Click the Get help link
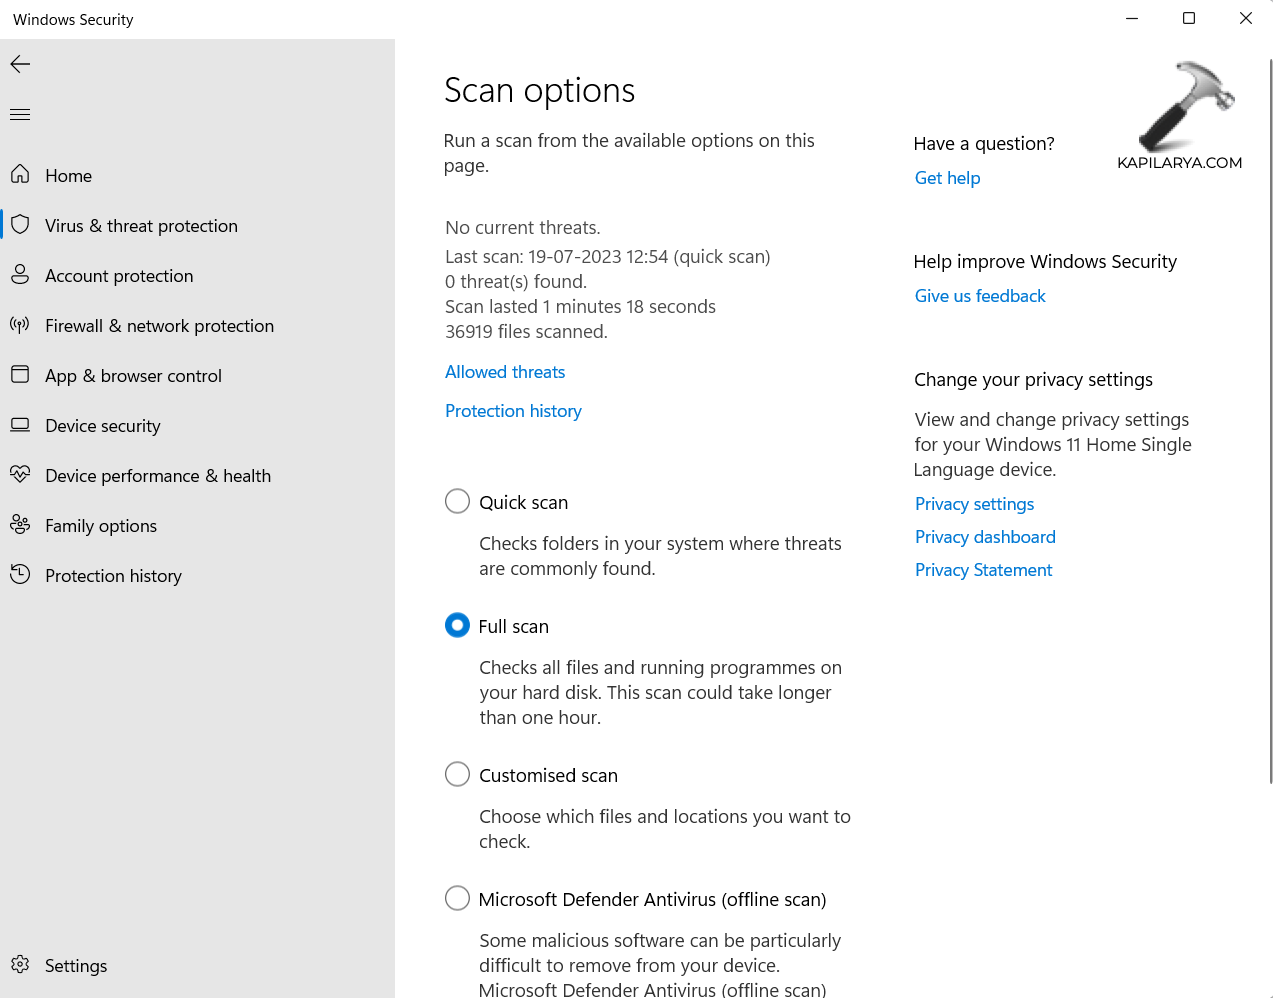 (x=947, y=178)
